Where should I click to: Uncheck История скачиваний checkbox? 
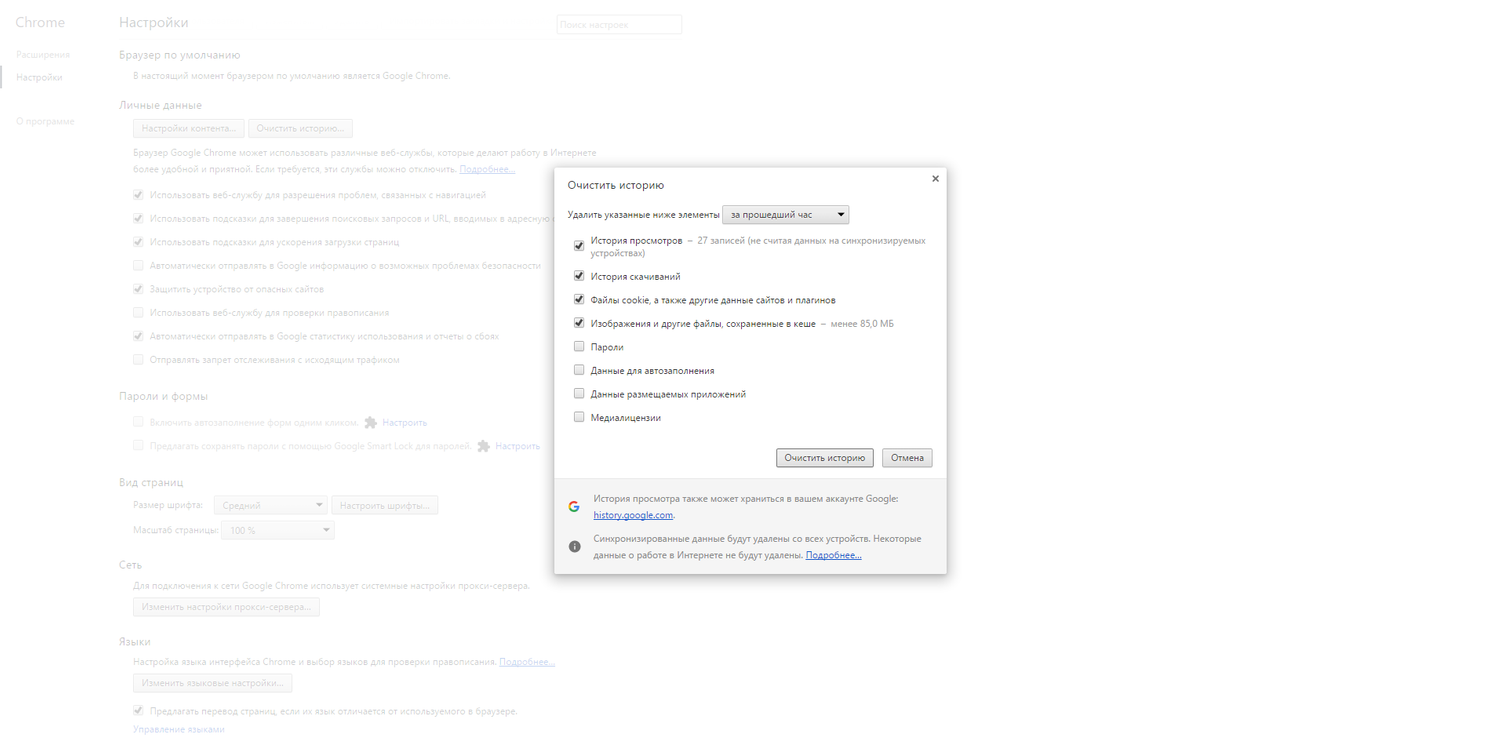(x=579, y=276)
